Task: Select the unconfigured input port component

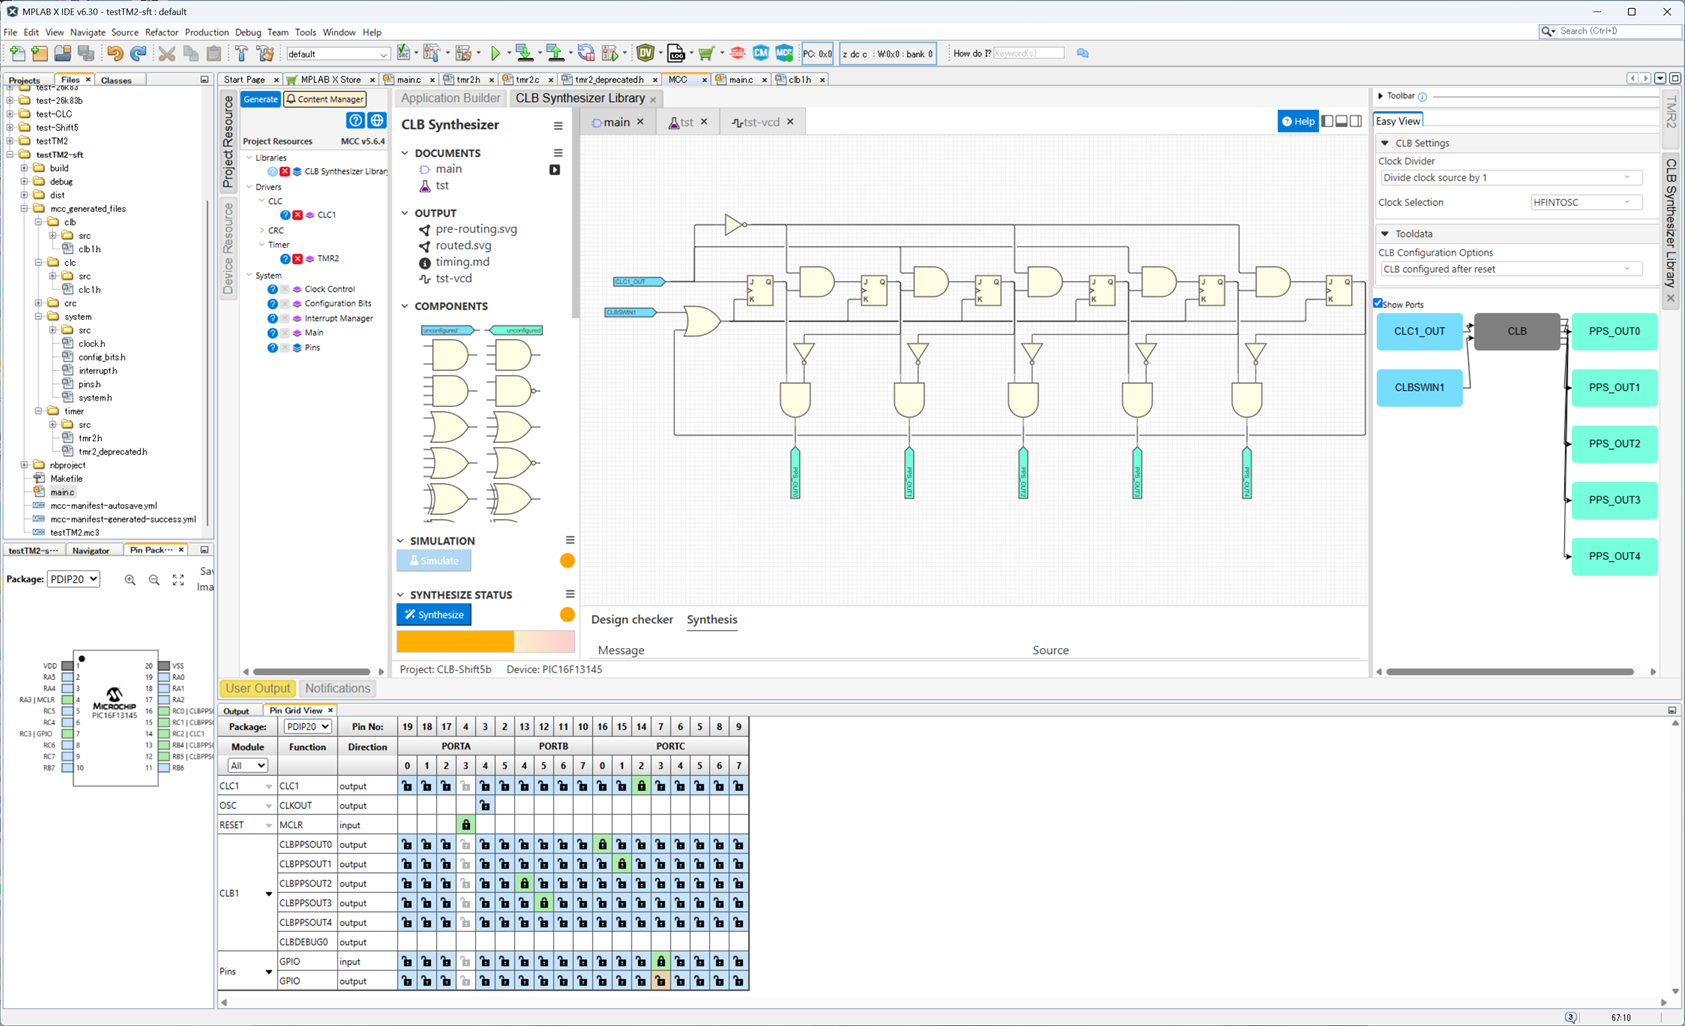Action: pos(447,330)
